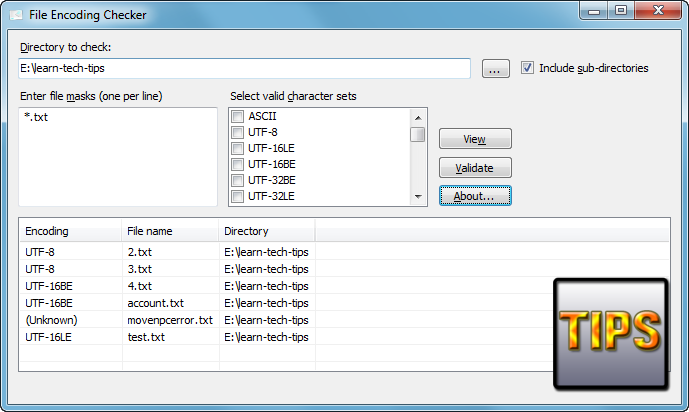Screen dimensions: 689x412
Task: Sort results by File name column header
Action: pos(170,231)
